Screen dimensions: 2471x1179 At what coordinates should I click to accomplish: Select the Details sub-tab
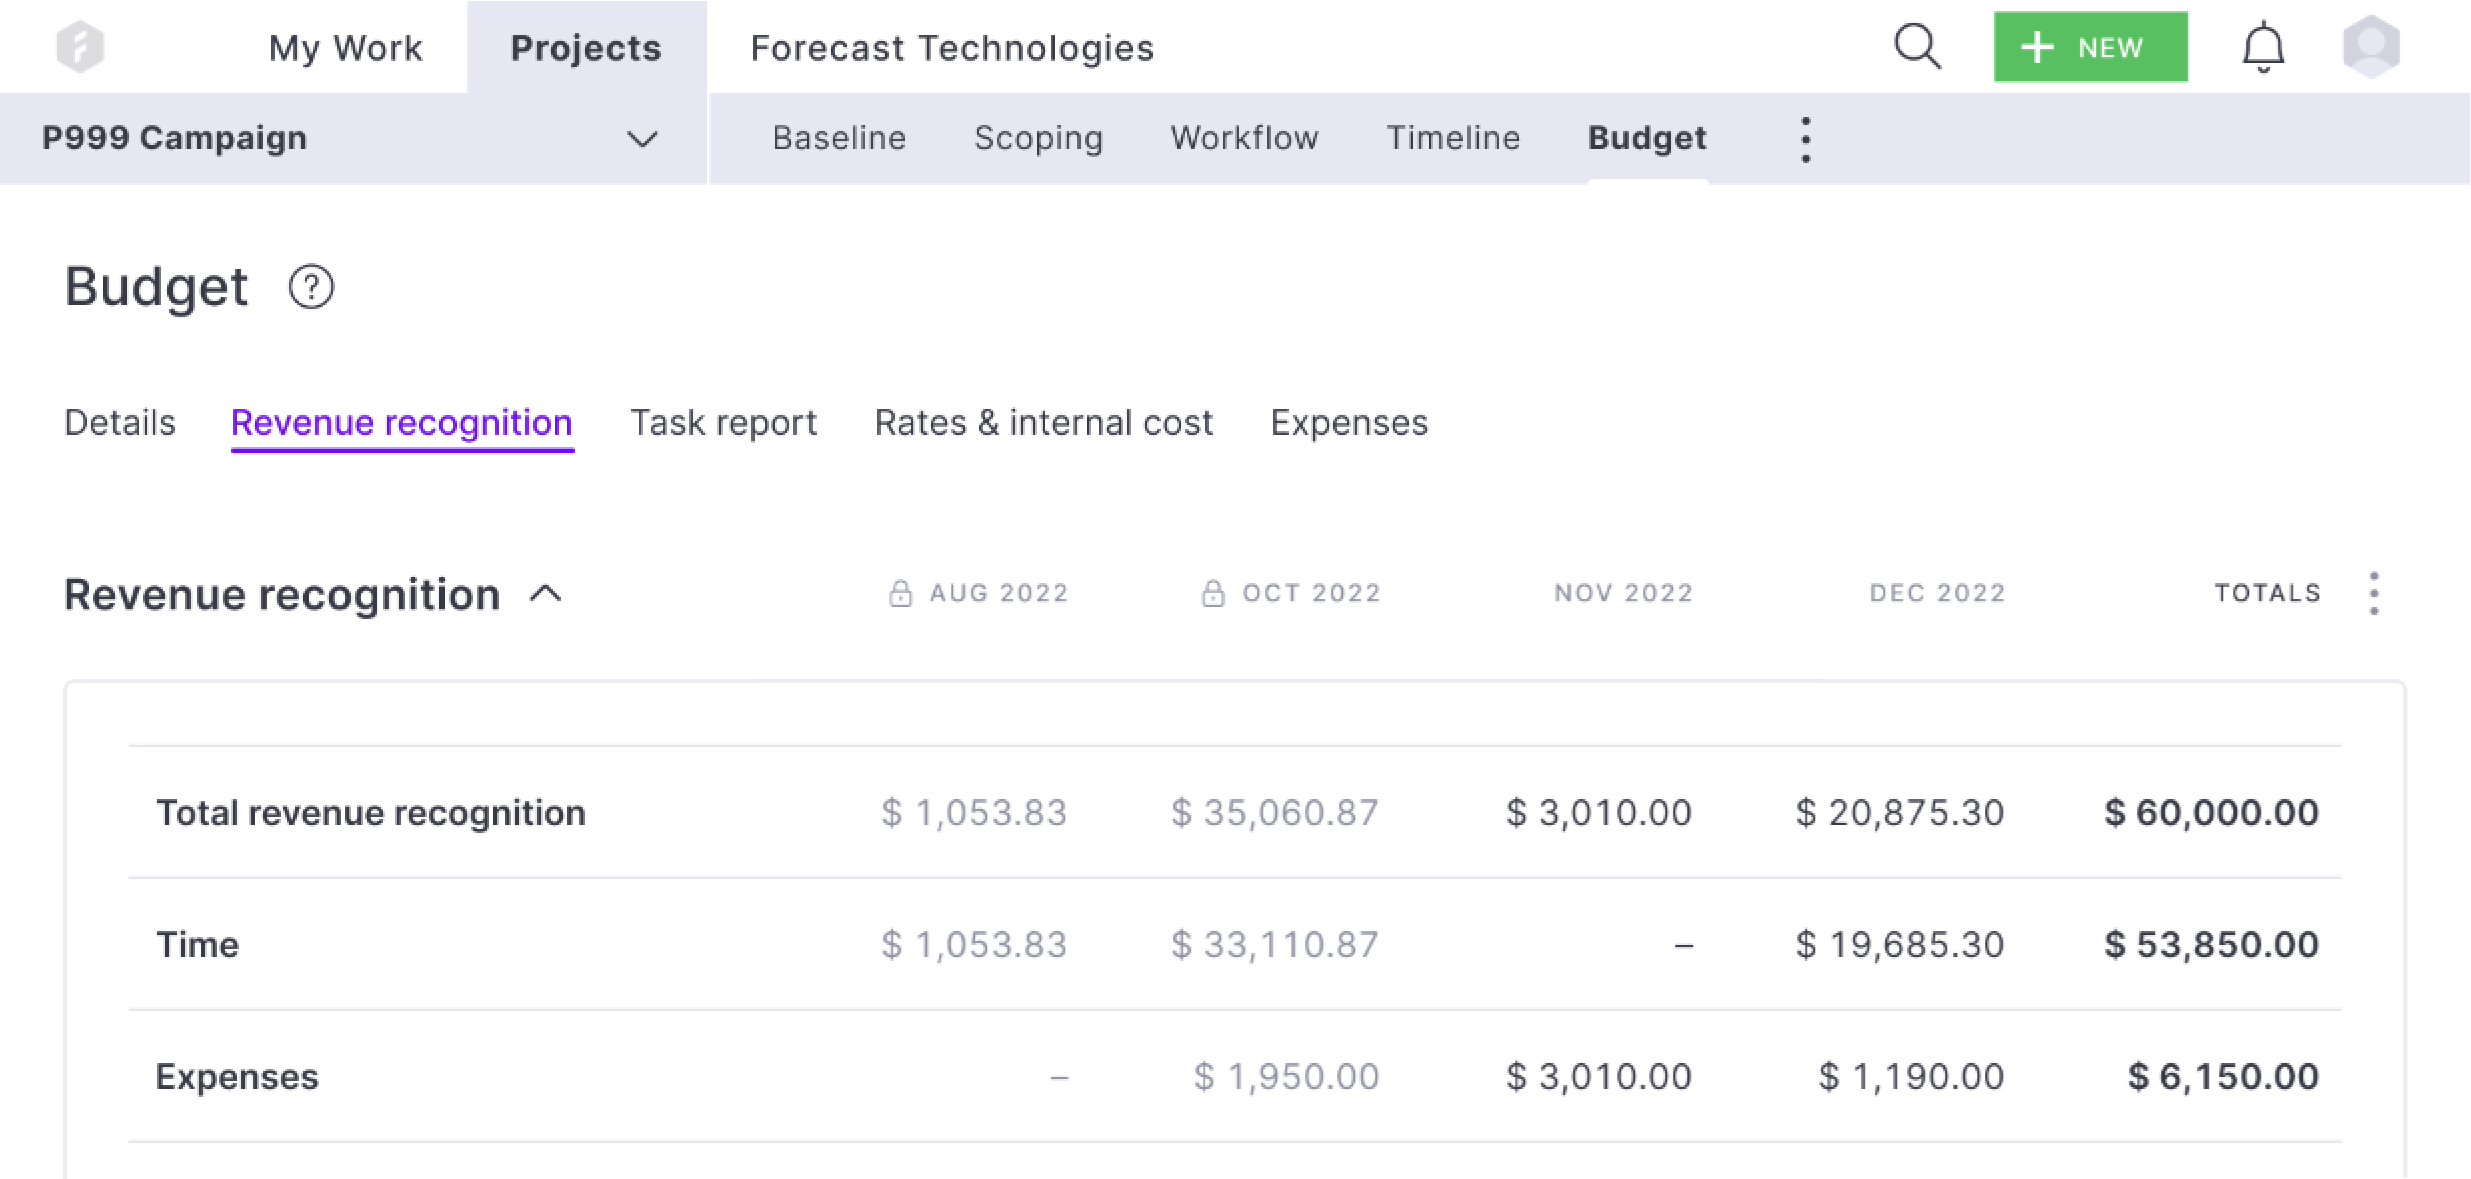(x=119, y=422)
